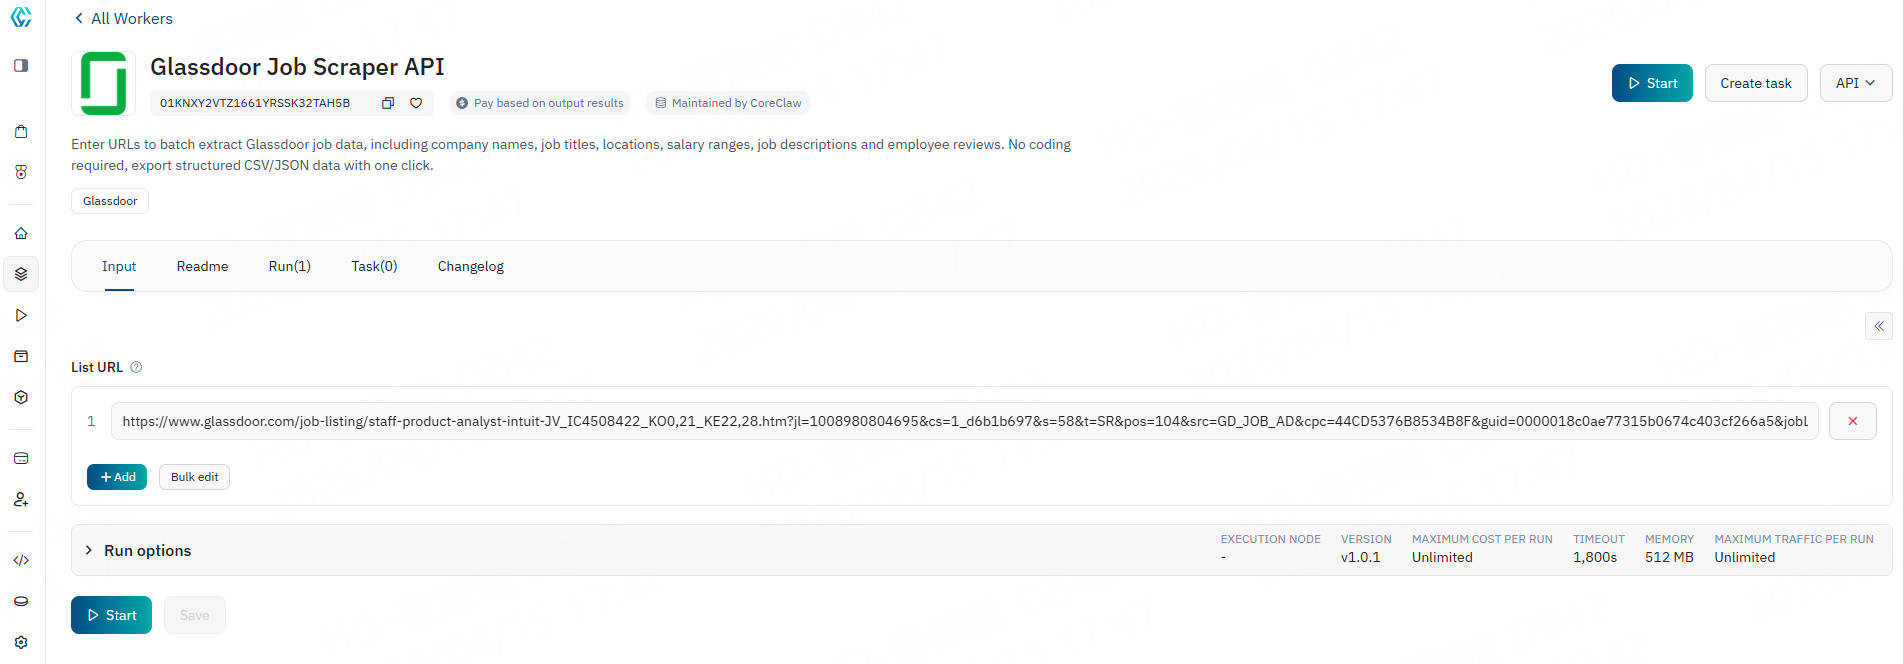Open the billing card icon in sidebar
This screenshot has height=664, width=1903.
(x=21, y=458)
